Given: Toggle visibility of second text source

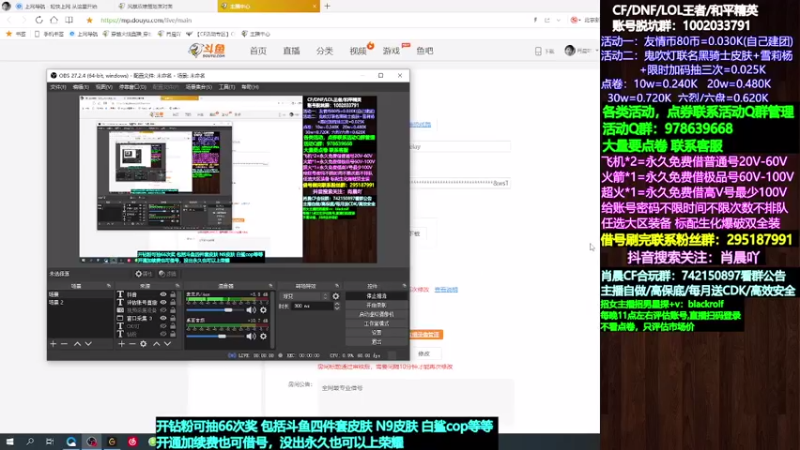Looking at the screenshot, I should pos(163,302).
